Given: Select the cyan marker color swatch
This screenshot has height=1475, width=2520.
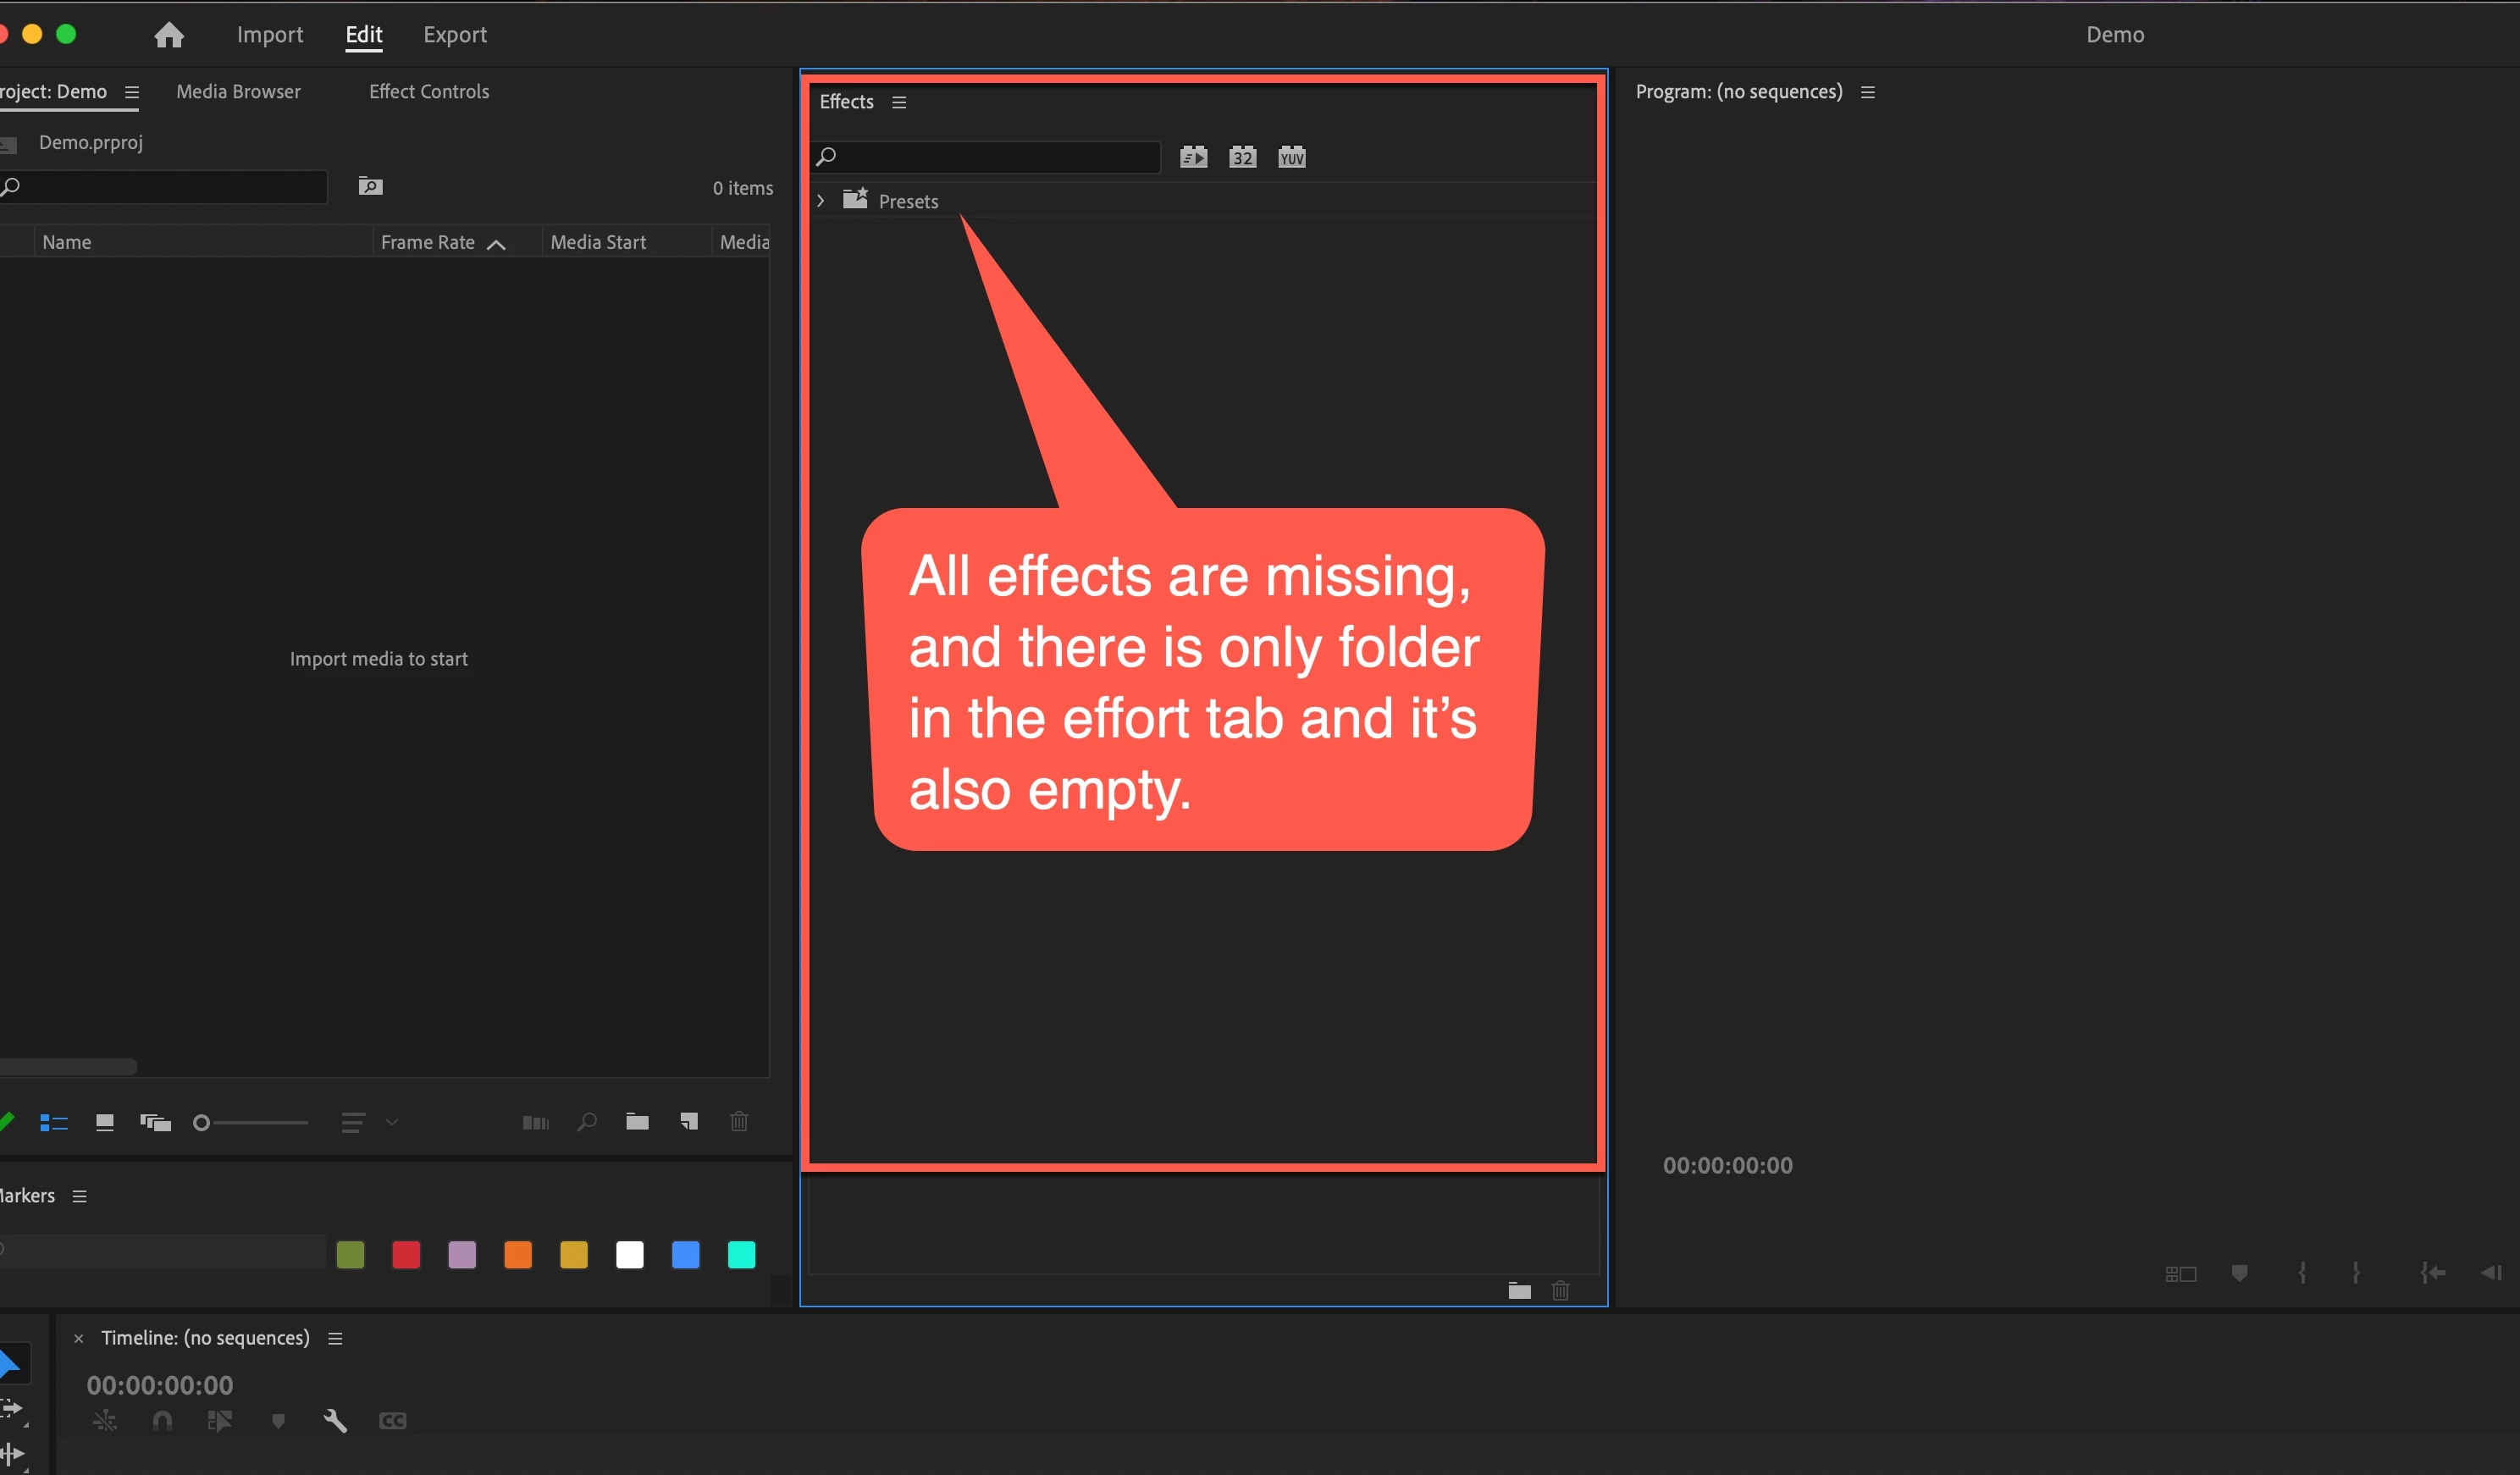Looking at the screenshot, I should point(741,1254).
